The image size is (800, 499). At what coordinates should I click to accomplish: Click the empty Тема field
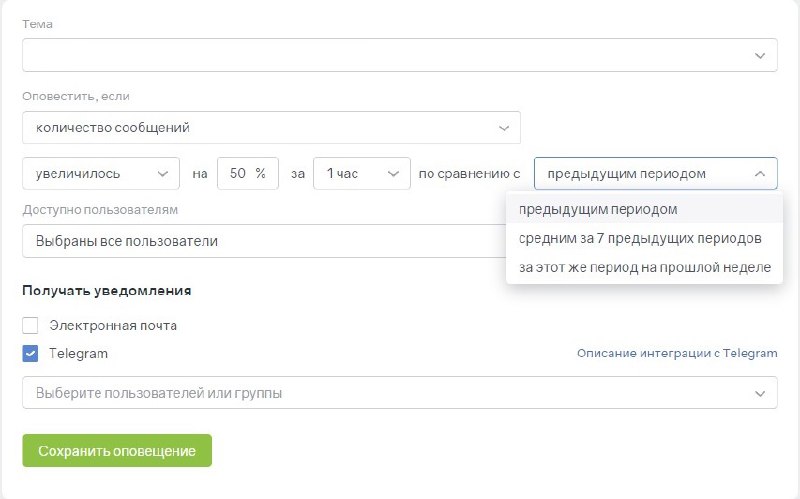pos(399,55)
